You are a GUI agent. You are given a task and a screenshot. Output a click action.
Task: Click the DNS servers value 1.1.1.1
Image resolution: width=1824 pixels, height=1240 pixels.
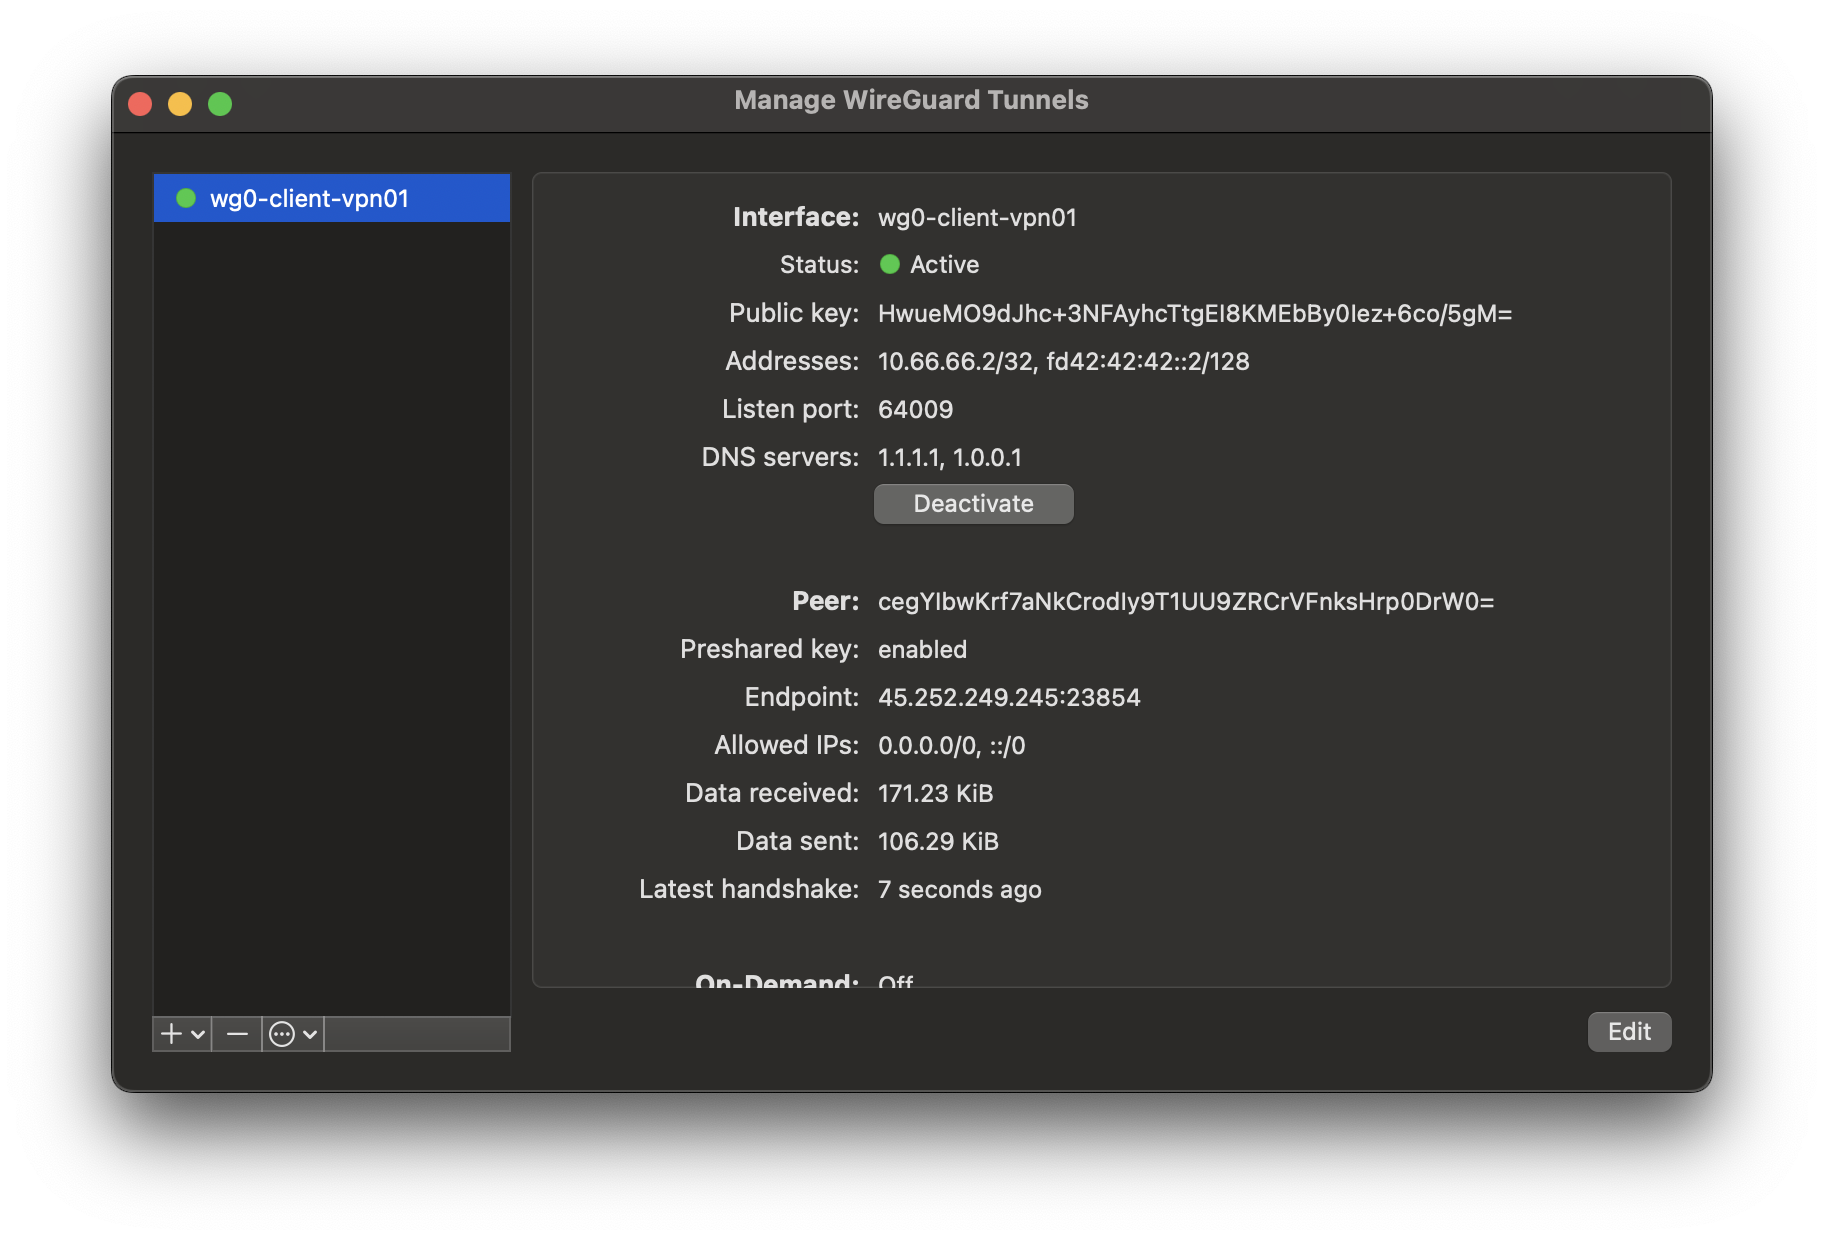pyautogui.click(x=908, y=458)
